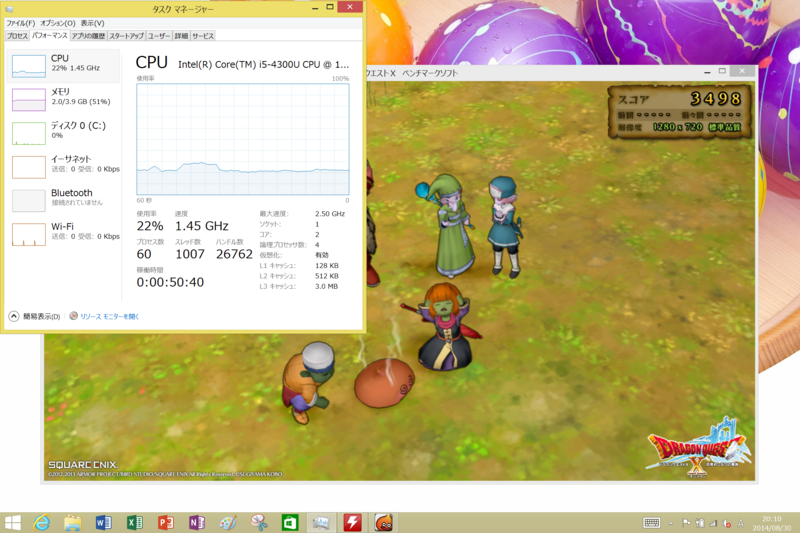
Task: Switch to the 詳細 tab
Action: [x=181, y=36]
